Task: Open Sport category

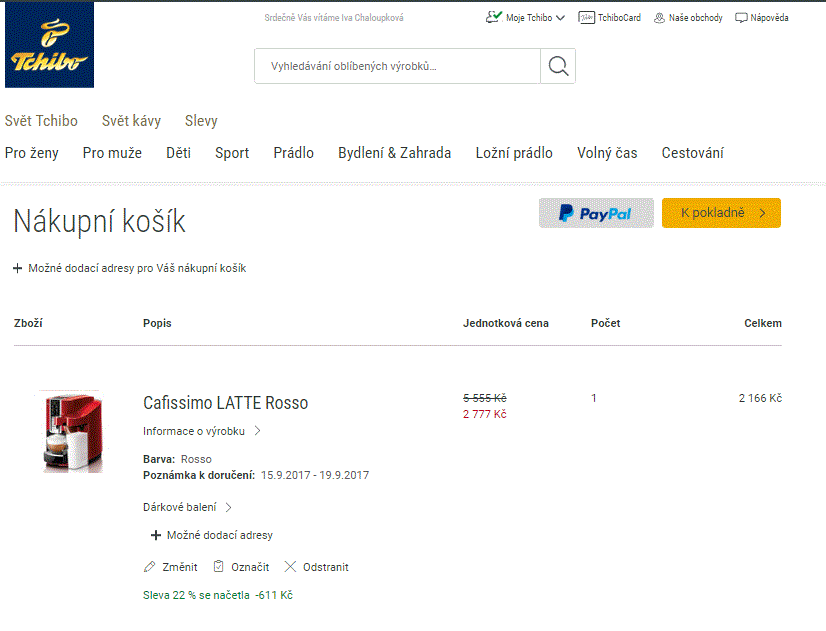Action: (x=232, y=153)
